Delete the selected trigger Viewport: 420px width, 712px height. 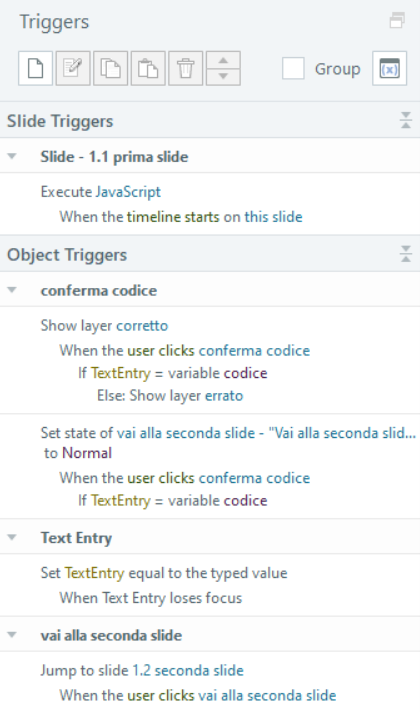(185, 69)
